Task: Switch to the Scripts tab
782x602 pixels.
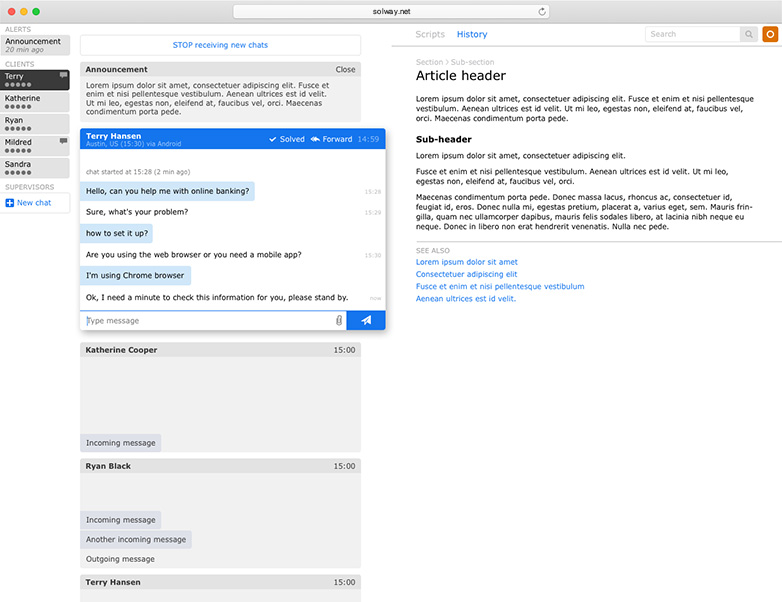Action: tap(430, 34)
